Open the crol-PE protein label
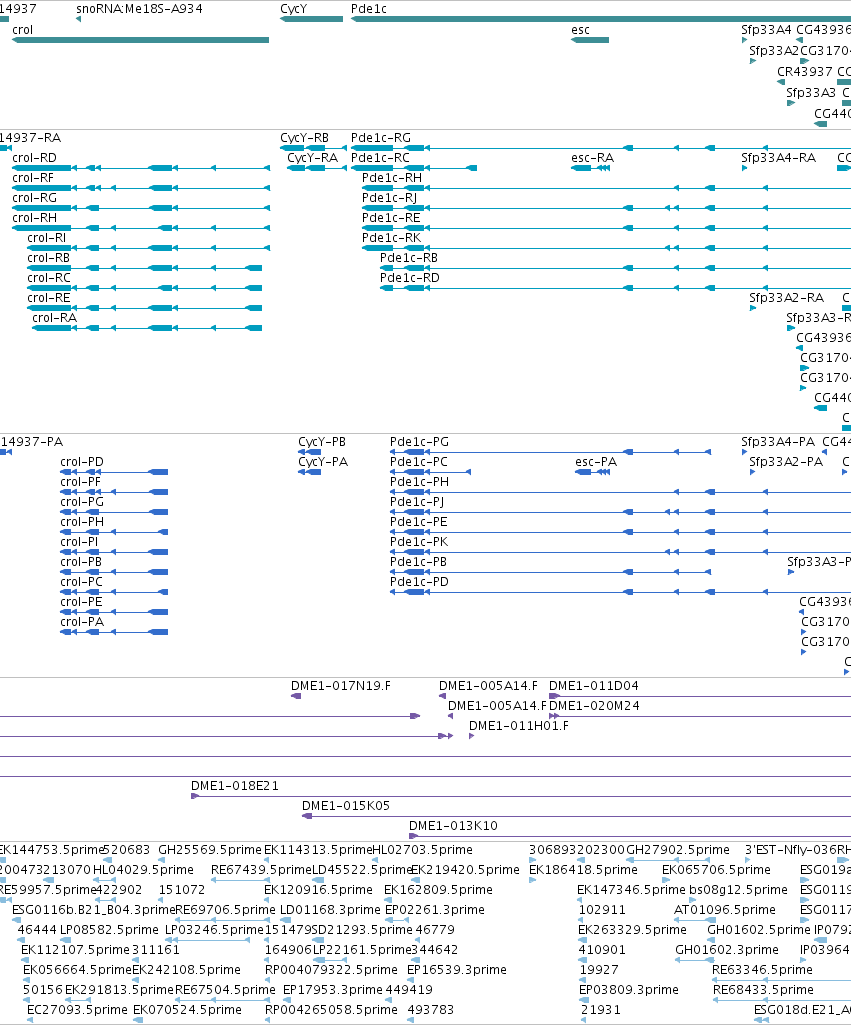851x1025 pixels. click(x=82, y=602)
